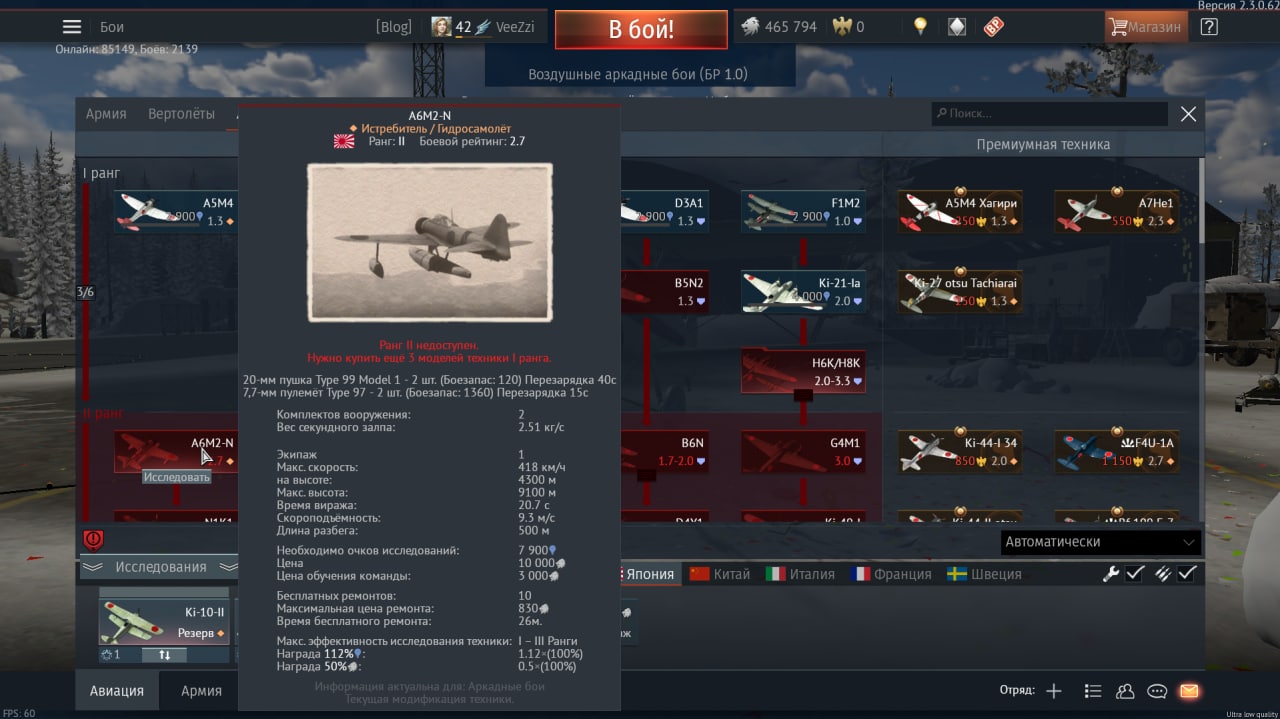Open the chat speech bubble icon

pos(1157,691)
